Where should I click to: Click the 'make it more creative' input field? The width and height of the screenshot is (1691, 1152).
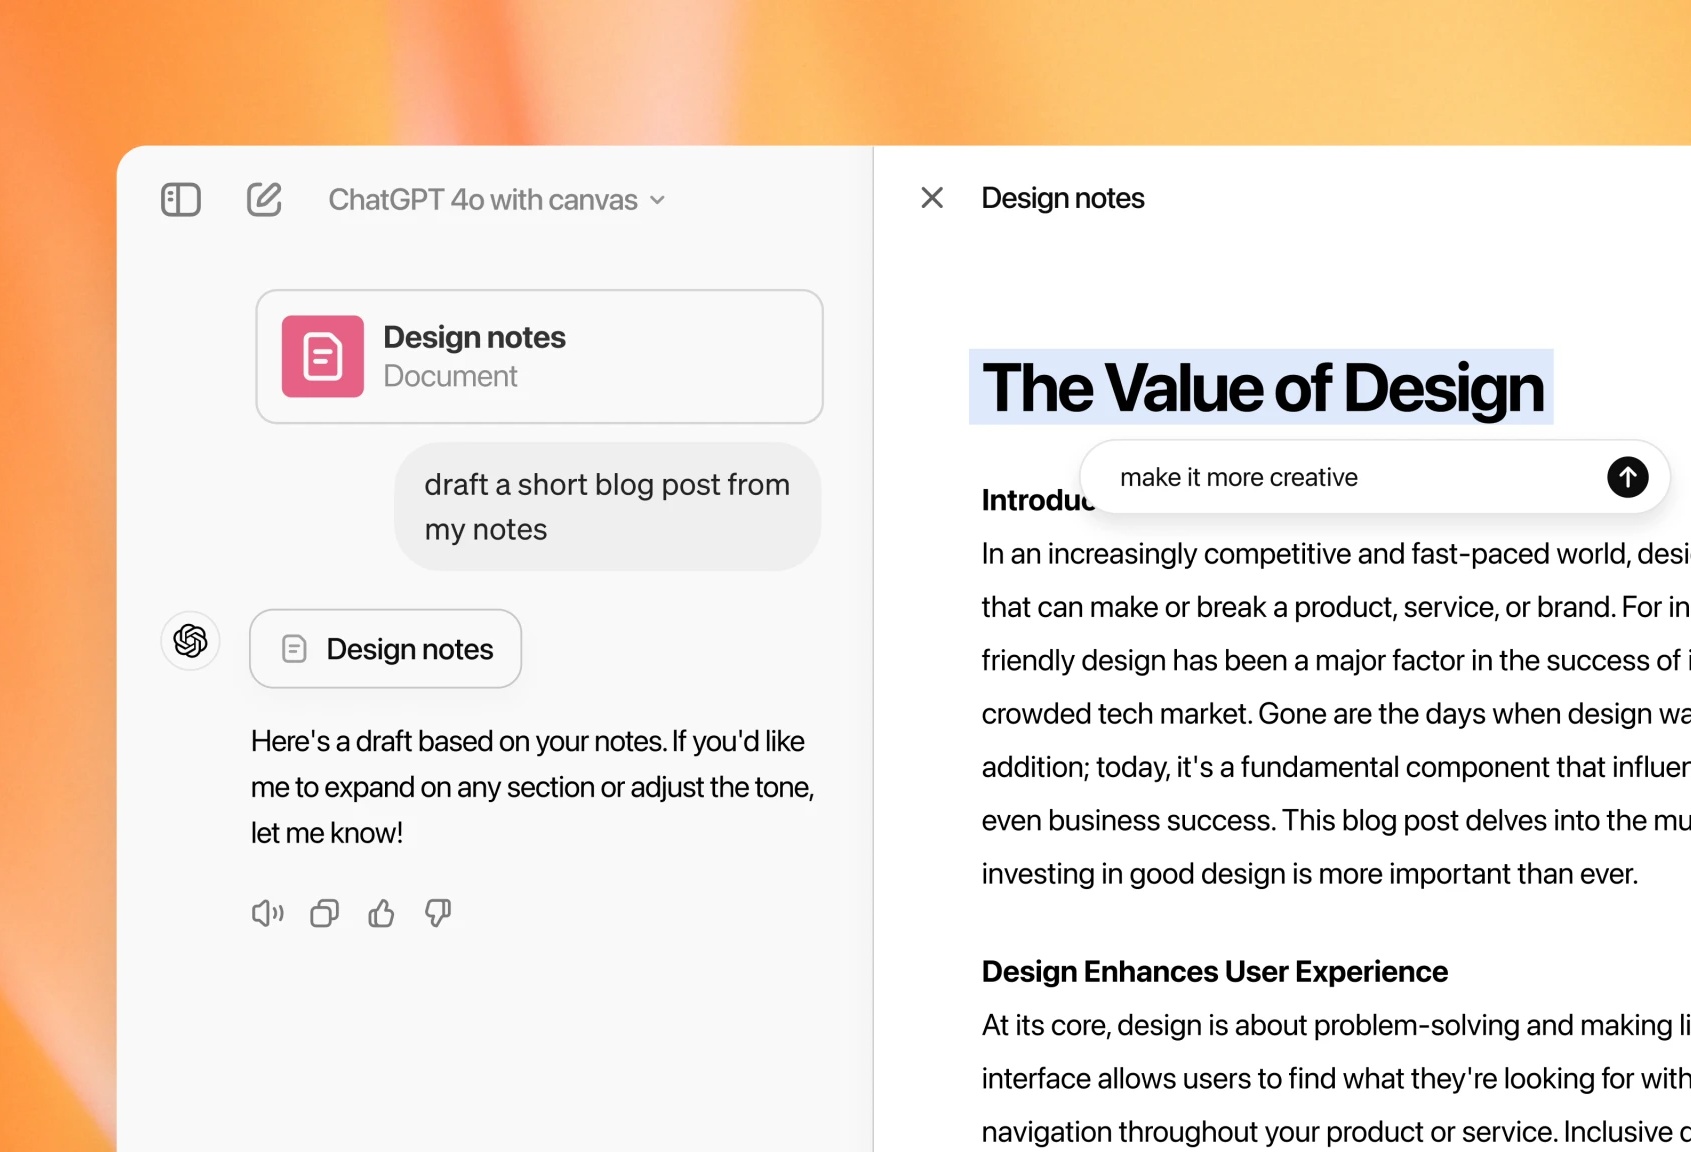point(1340,478)
